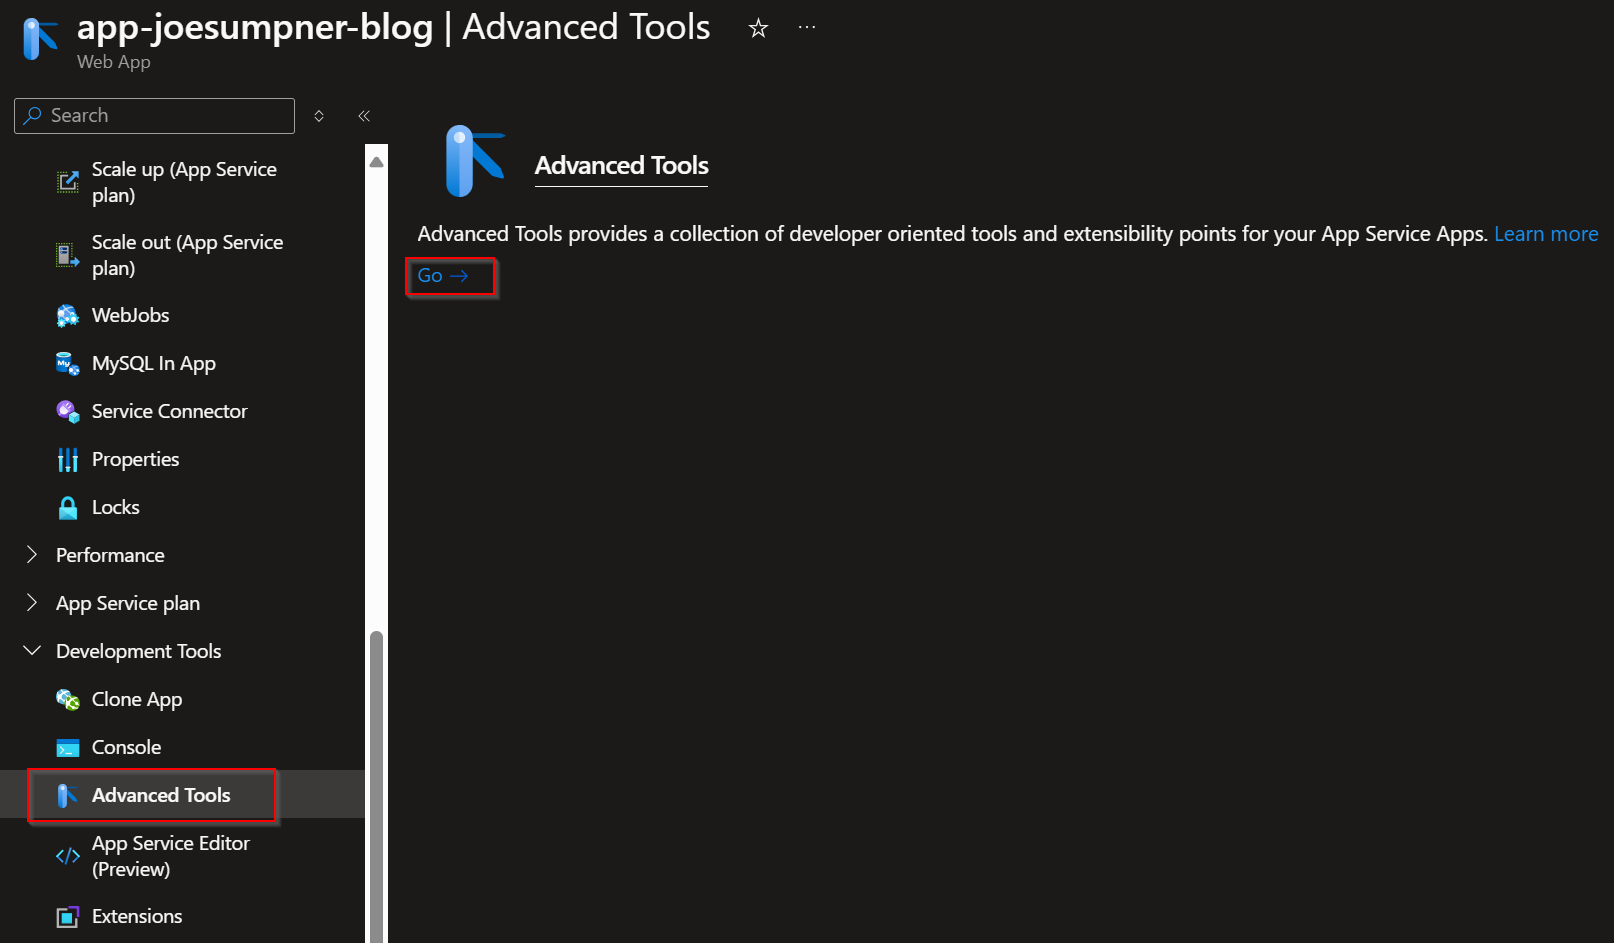The image size is (1614, 943).
Task: Click the Console terminal icon
Action: (68, 748)
